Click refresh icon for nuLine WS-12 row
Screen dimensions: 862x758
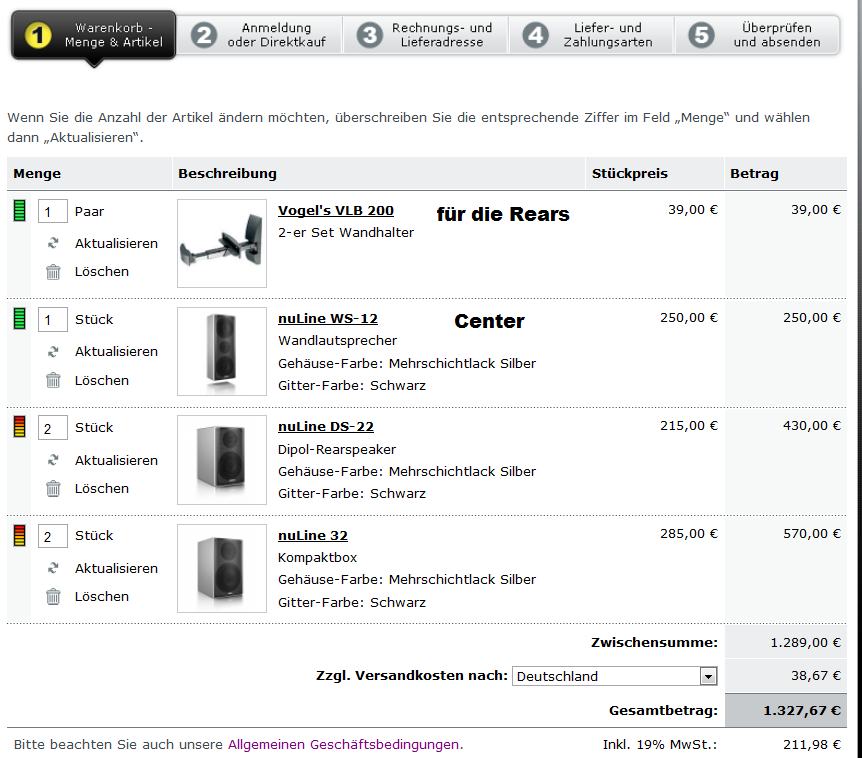pyautogui.click(x=54, y=351)
